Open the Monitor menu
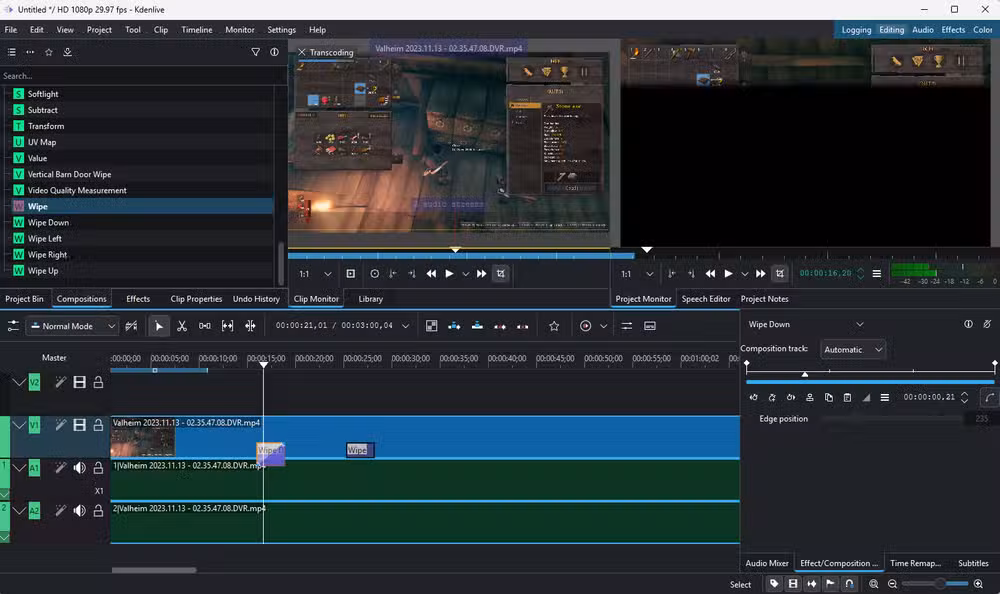The image size is (1000, 594). 239,30
